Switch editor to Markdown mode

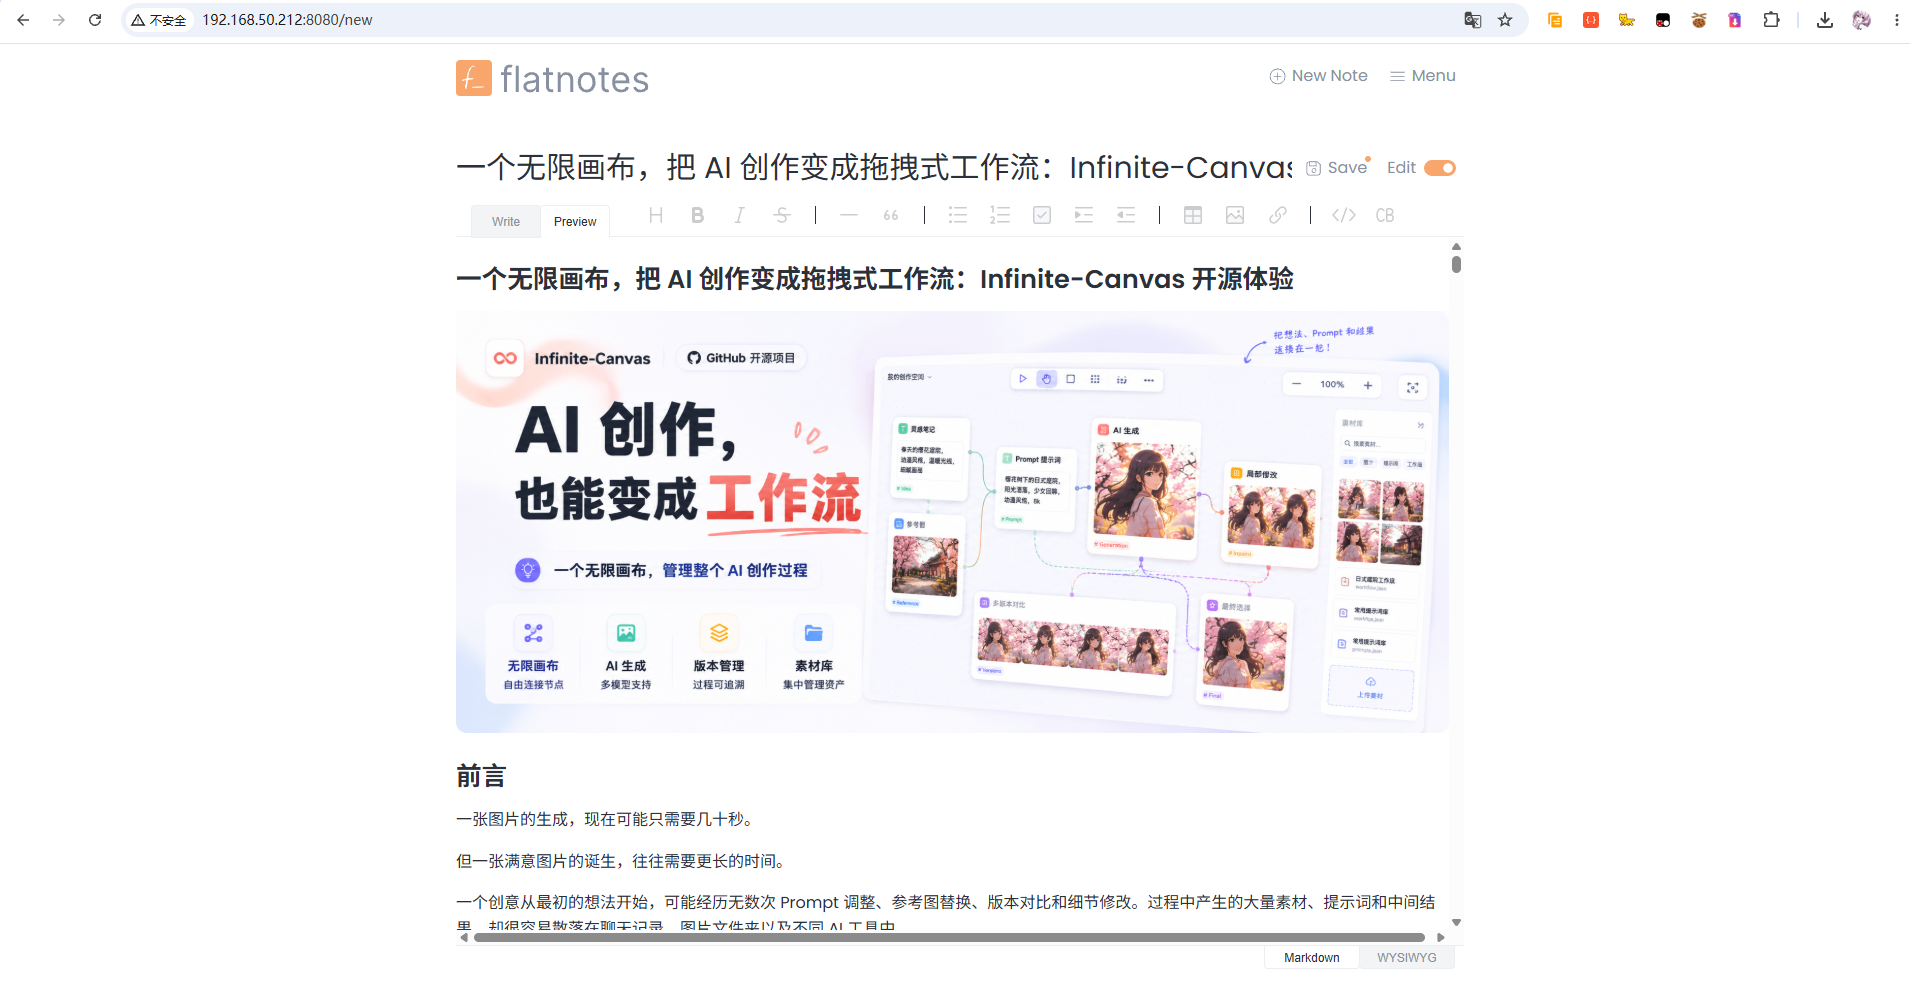pyautogui.click(x=1312, y=958)
